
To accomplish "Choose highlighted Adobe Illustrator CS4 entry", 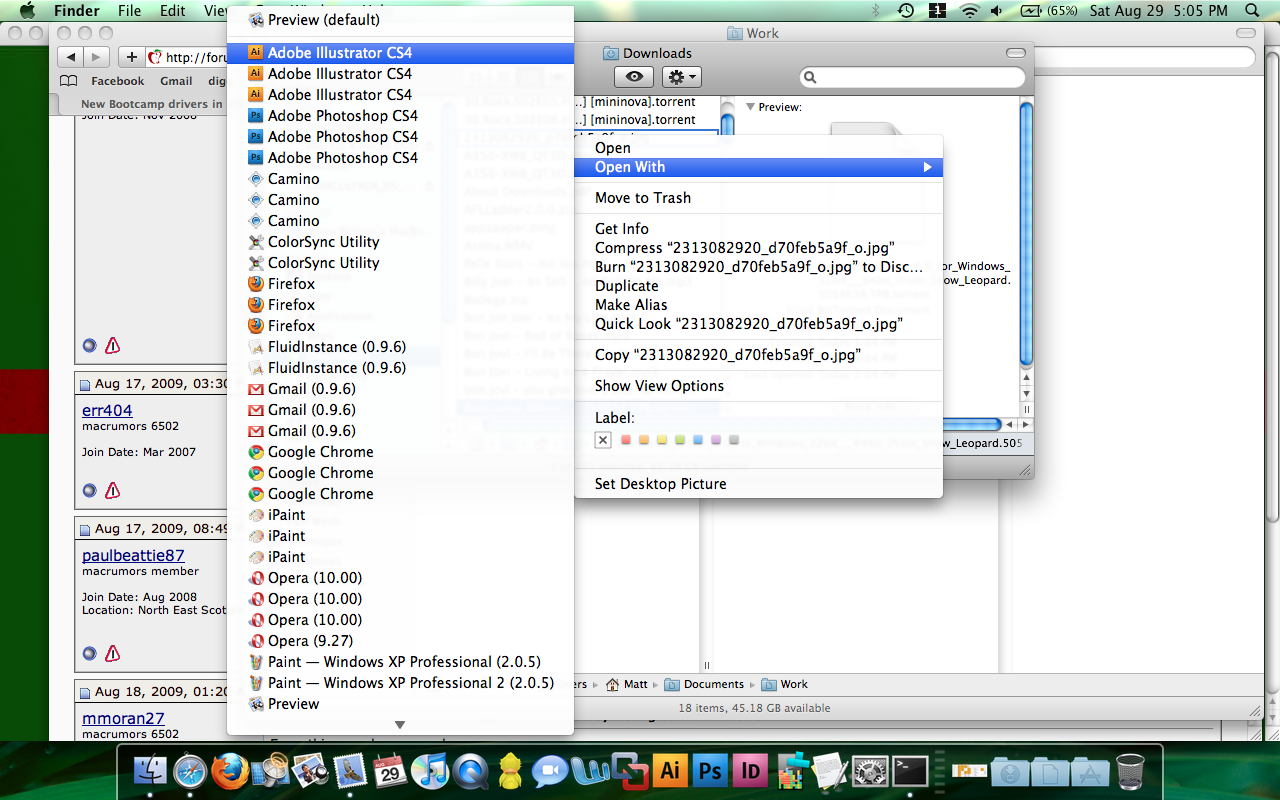I will [x=400, y=53].
